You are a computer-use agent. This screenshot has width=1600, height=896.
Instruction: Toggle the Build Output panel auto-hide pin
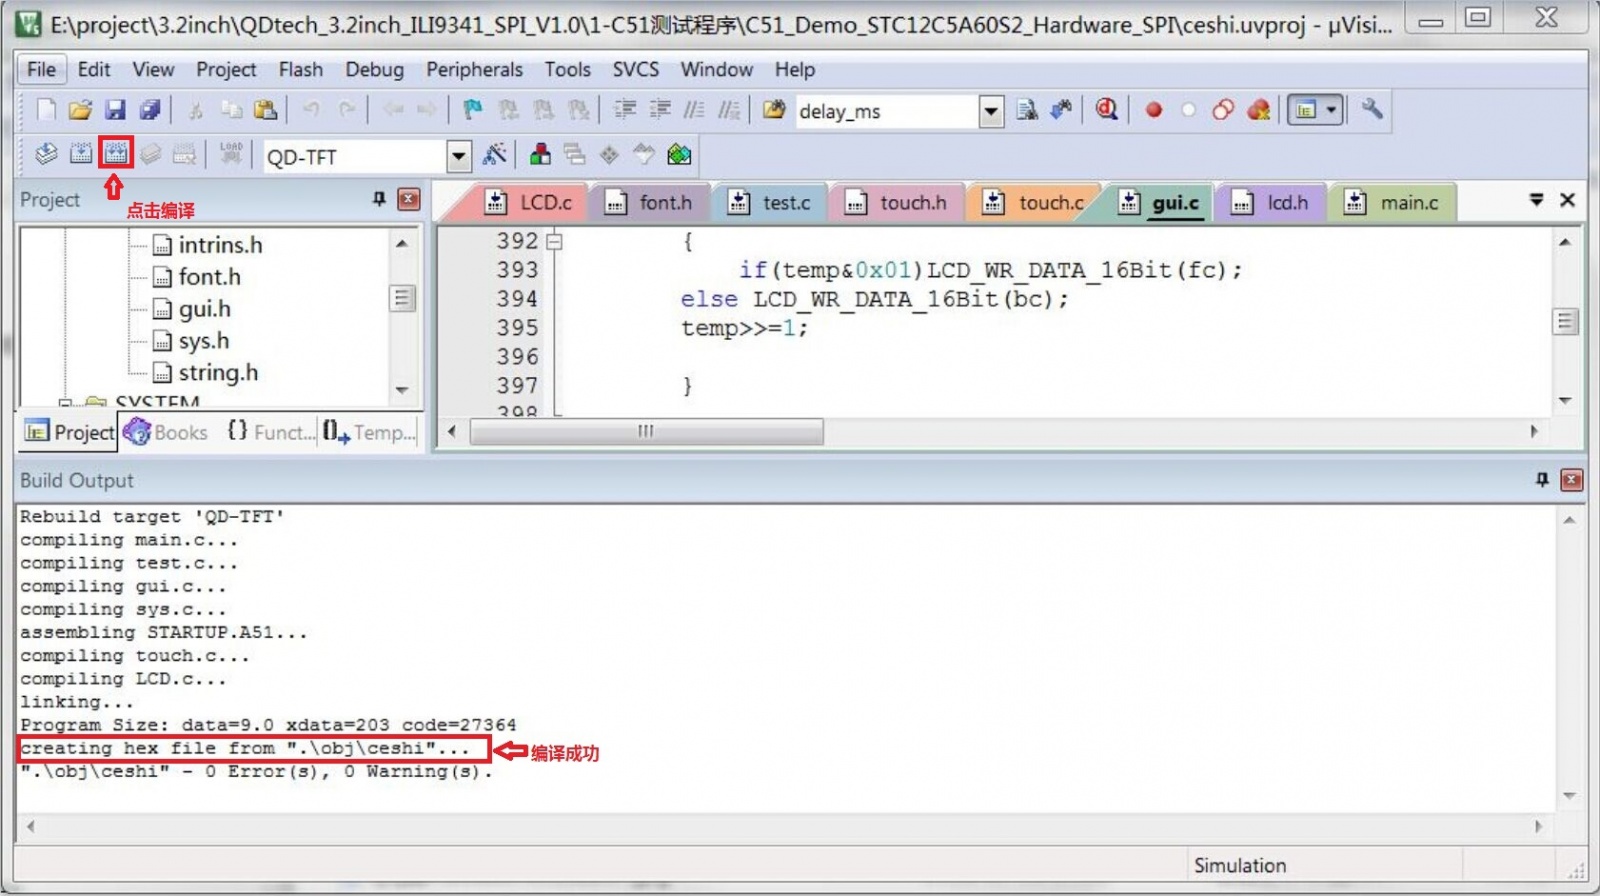tap(1542, 480)
